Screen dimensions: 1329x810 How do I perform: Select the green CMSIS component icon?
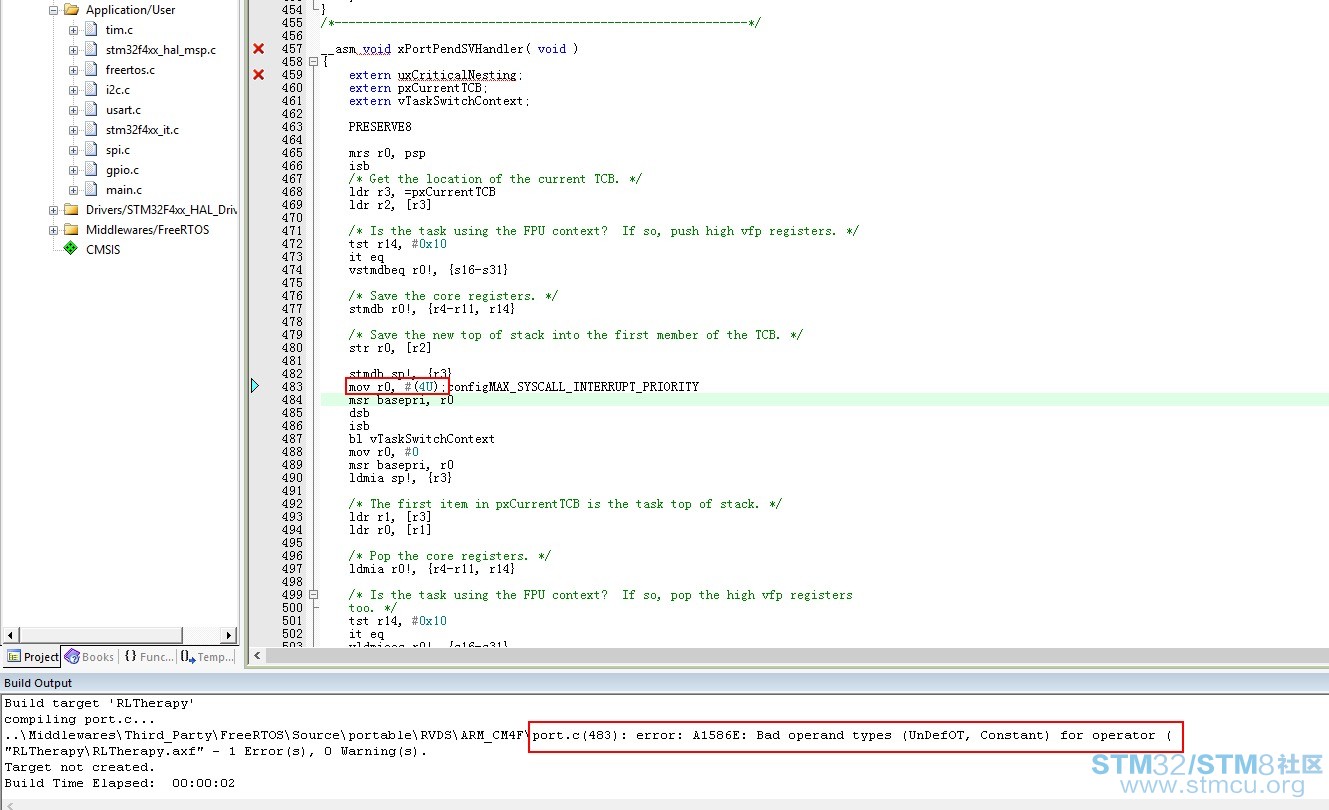point(70,249)
